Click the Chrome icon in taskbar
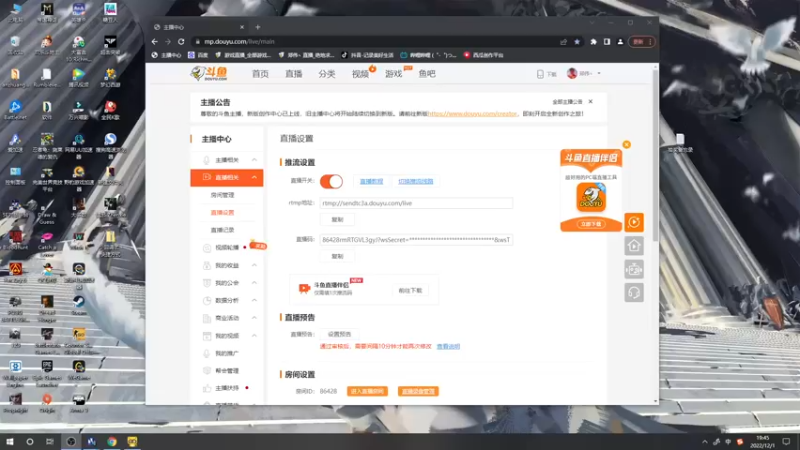800x450 pixels. click(x=112, y=441)
